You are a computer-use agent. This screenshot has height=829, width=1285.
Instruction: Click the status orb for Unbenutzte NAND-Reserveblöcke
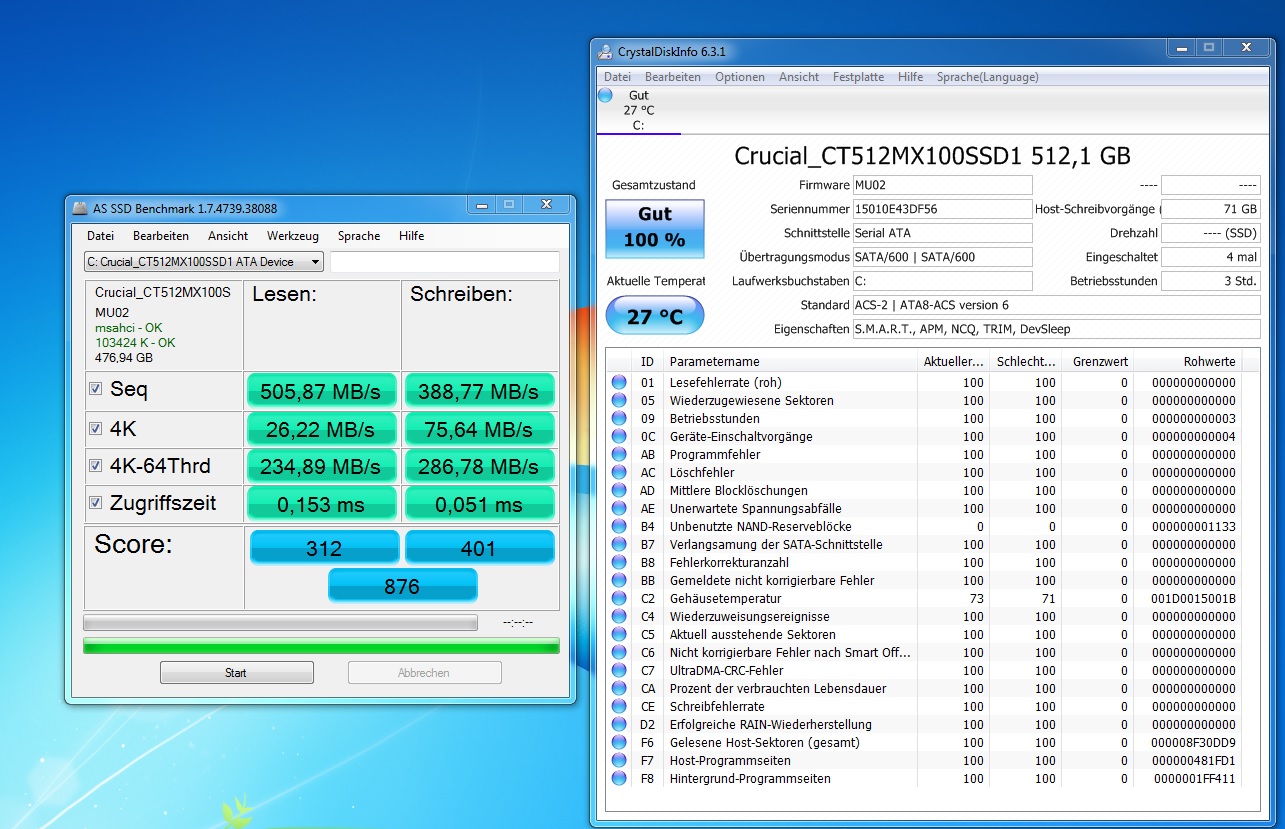(x=619, y=526)
